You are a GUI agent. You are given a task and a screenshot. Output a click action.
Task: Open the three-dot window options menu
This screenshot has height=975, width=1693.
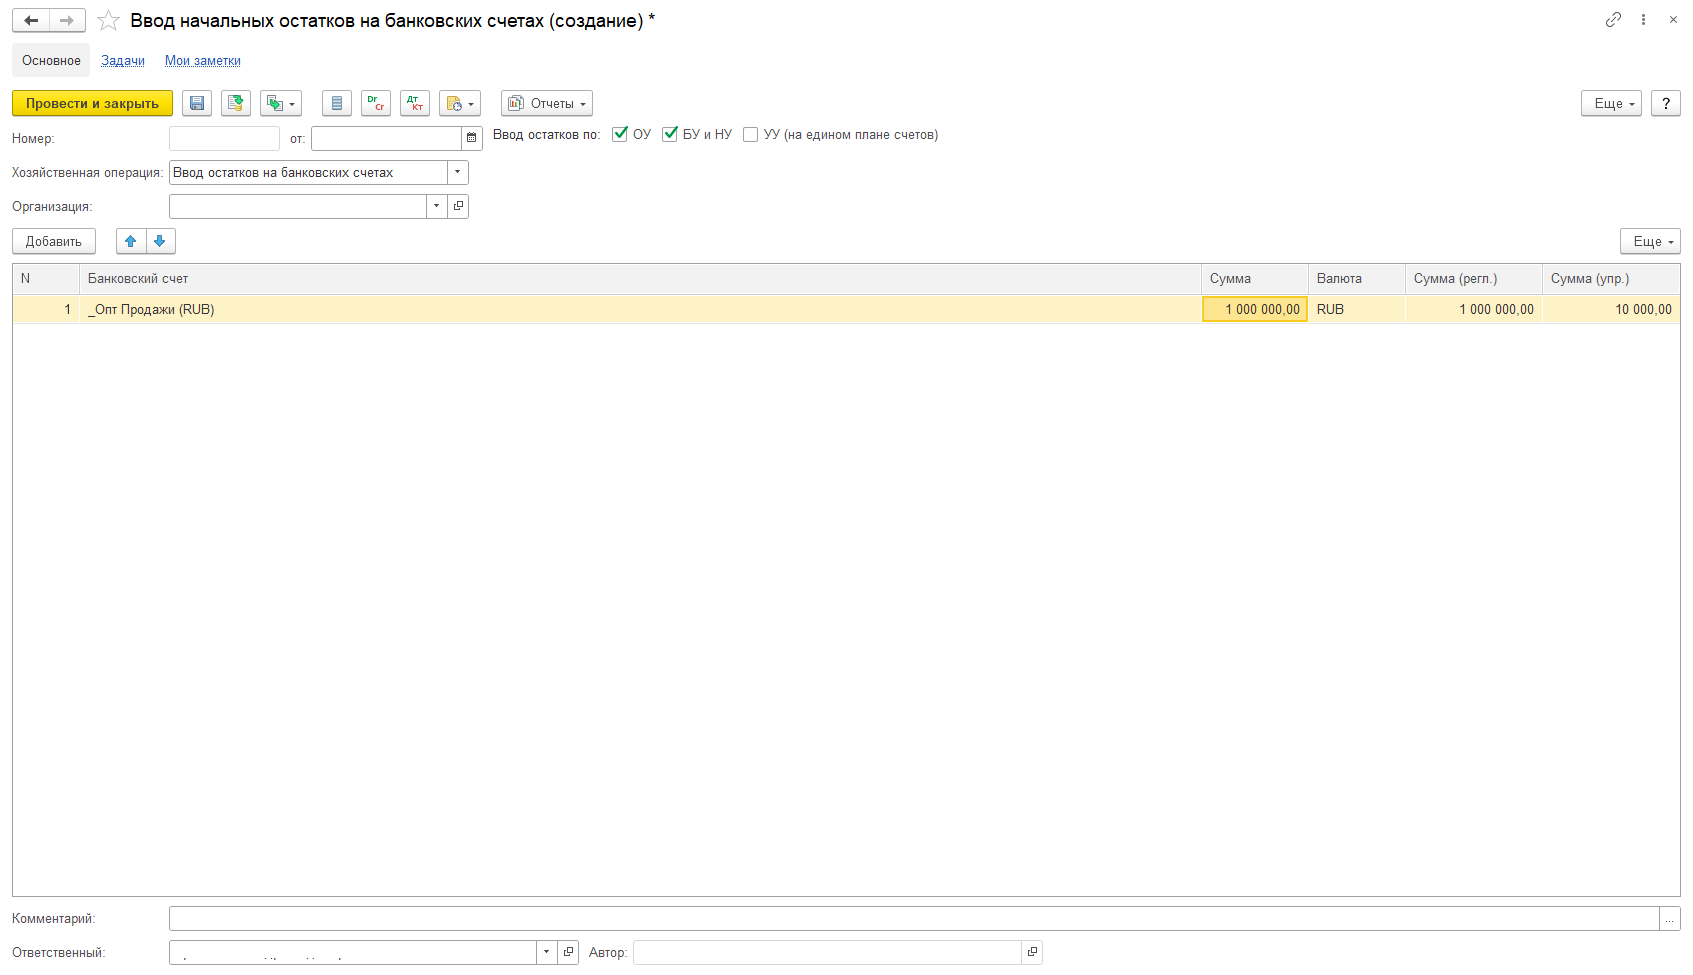point(1643,19)
